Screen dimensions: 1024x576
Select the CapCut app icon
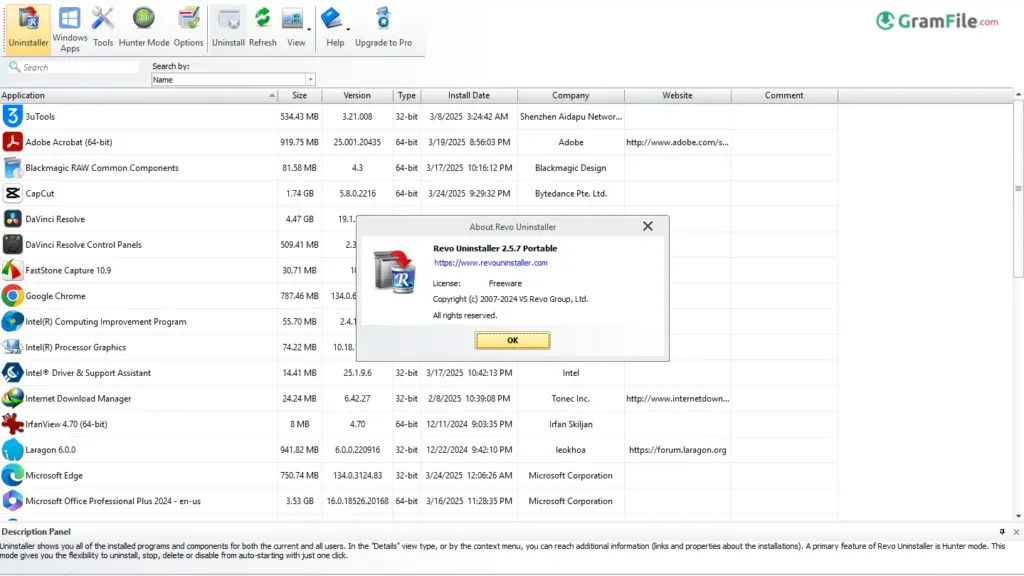(x=12, y=193)
